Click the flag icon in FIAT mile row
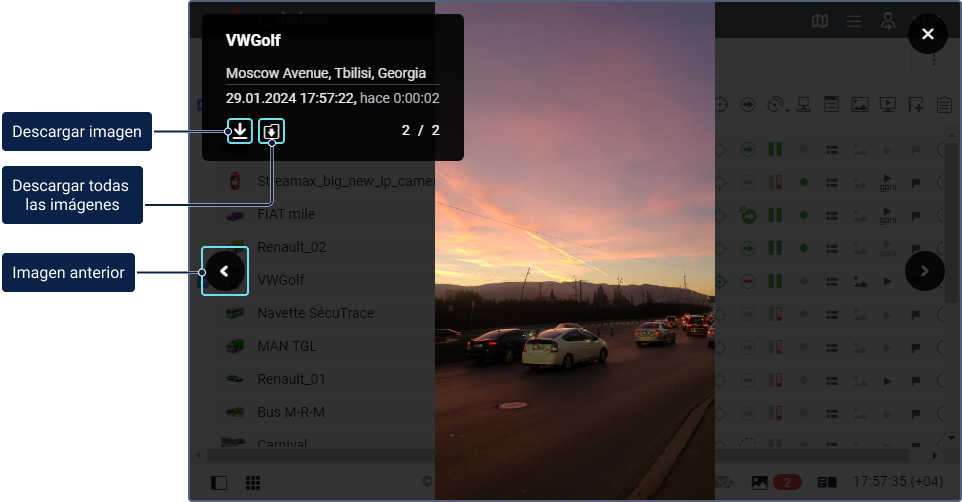 click(x=916, y=216)
